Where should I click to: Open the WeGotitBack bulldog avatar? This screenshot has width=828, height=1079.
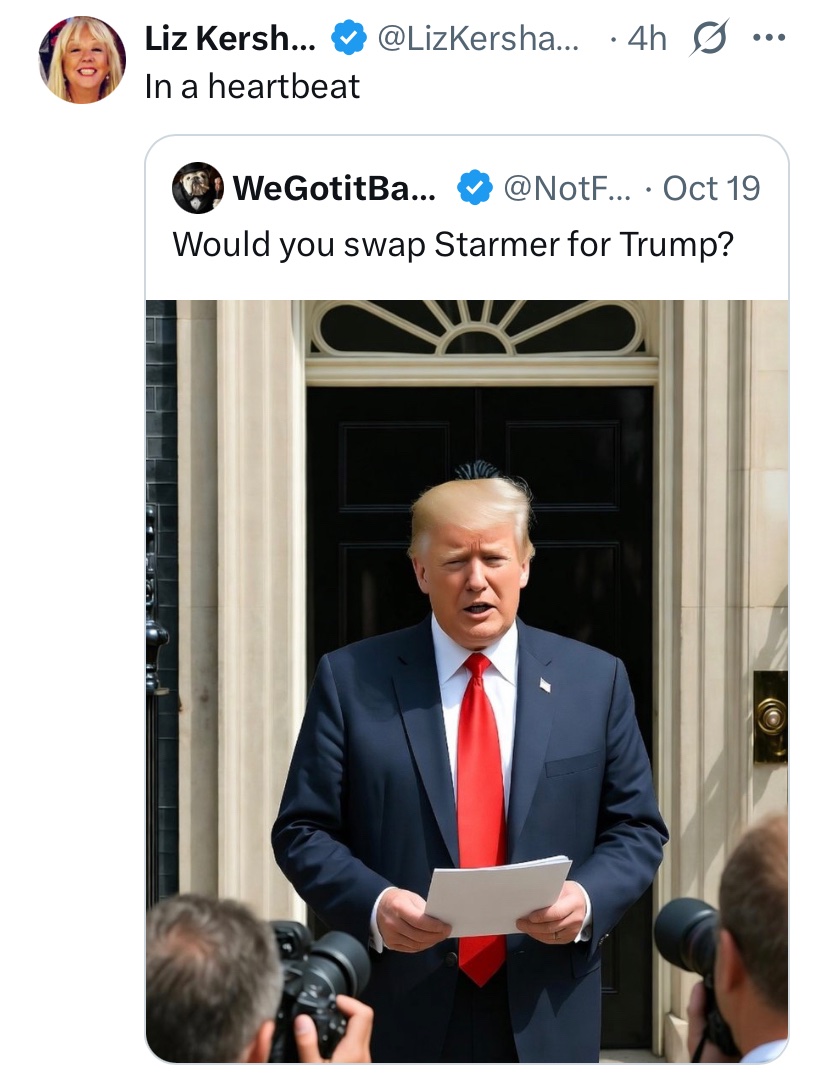198,188
